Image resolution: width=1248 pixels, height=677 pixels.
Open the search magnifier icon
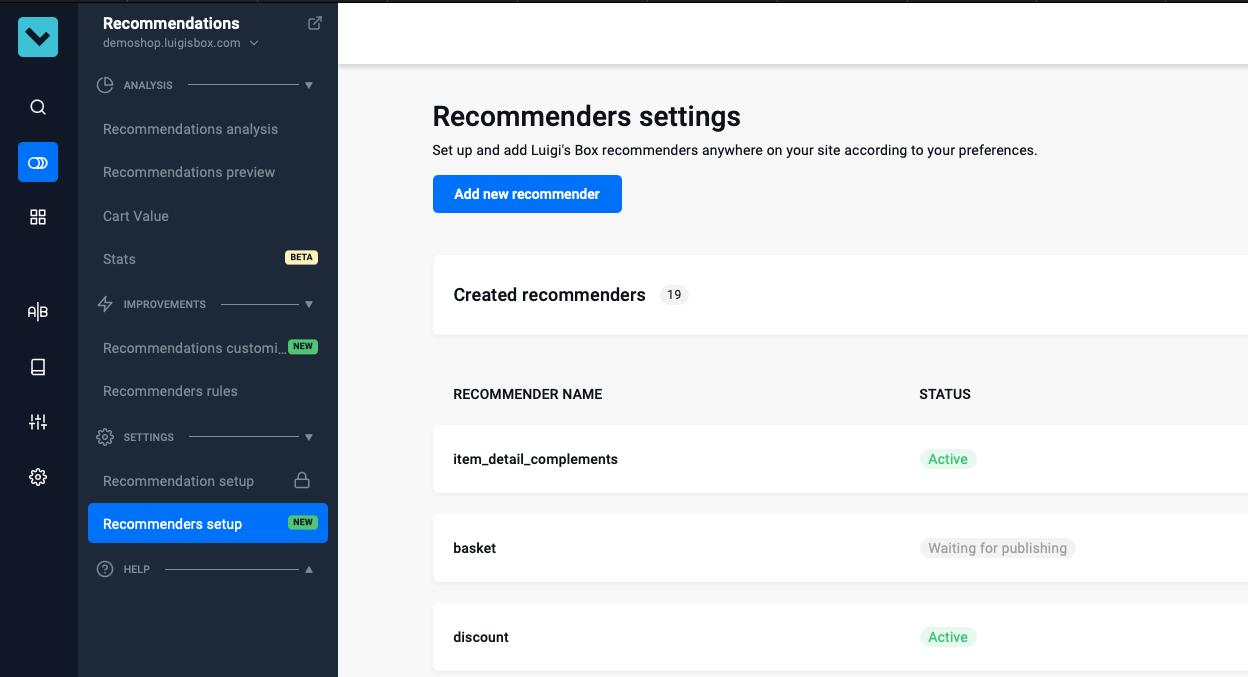(37, 106)
